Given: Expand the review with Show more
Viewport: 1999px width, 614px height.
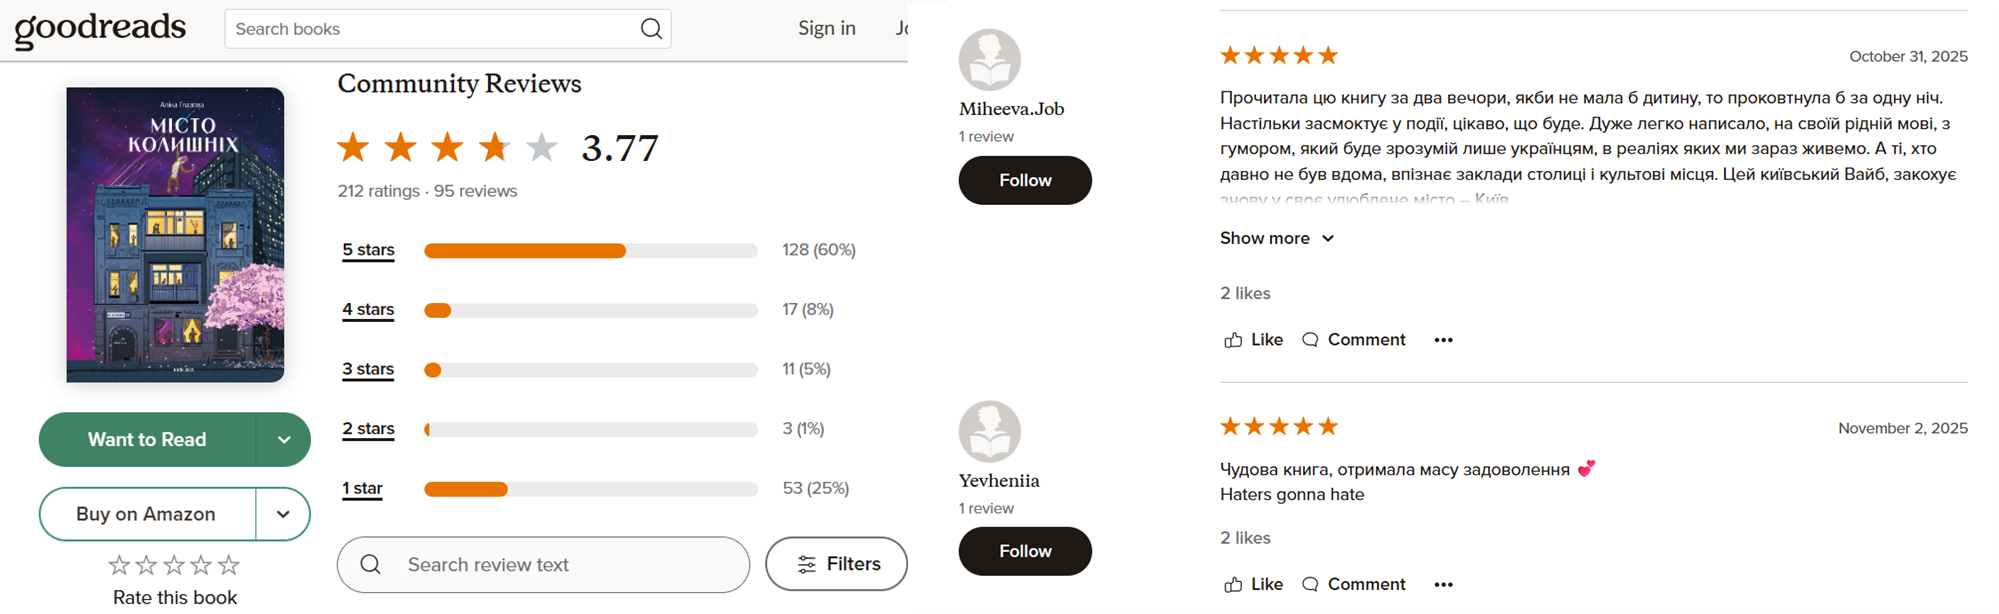Looking at the screenshot, I should tap(1276, 238).
